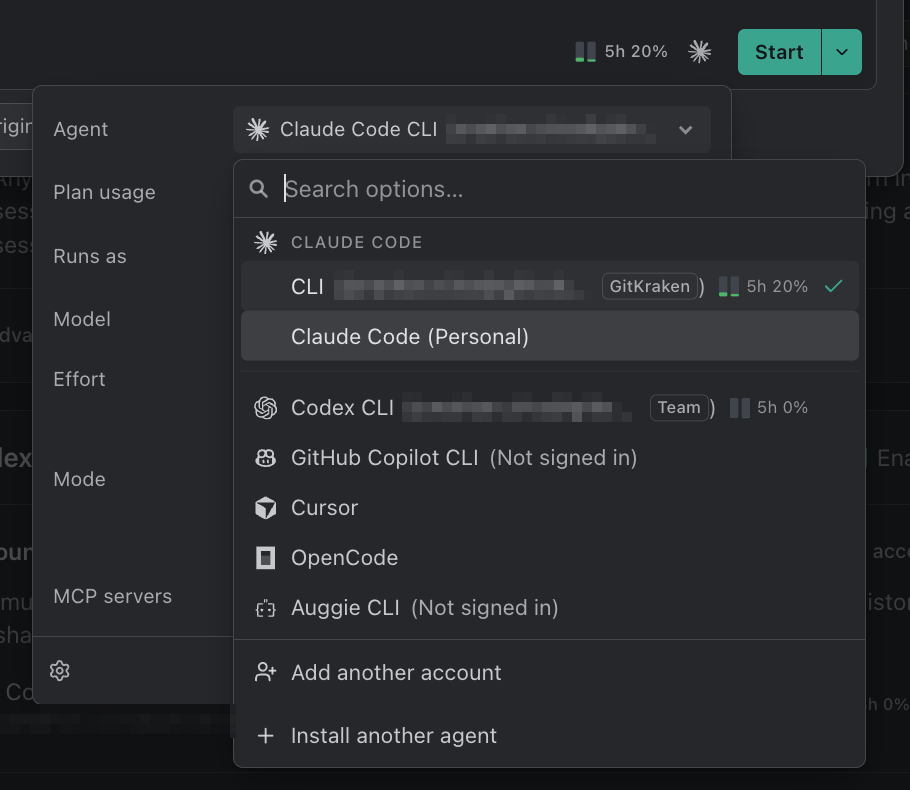Screen dimensions: 910x790
Task: Click the checkmark on the CLI row
Action: 833,286
